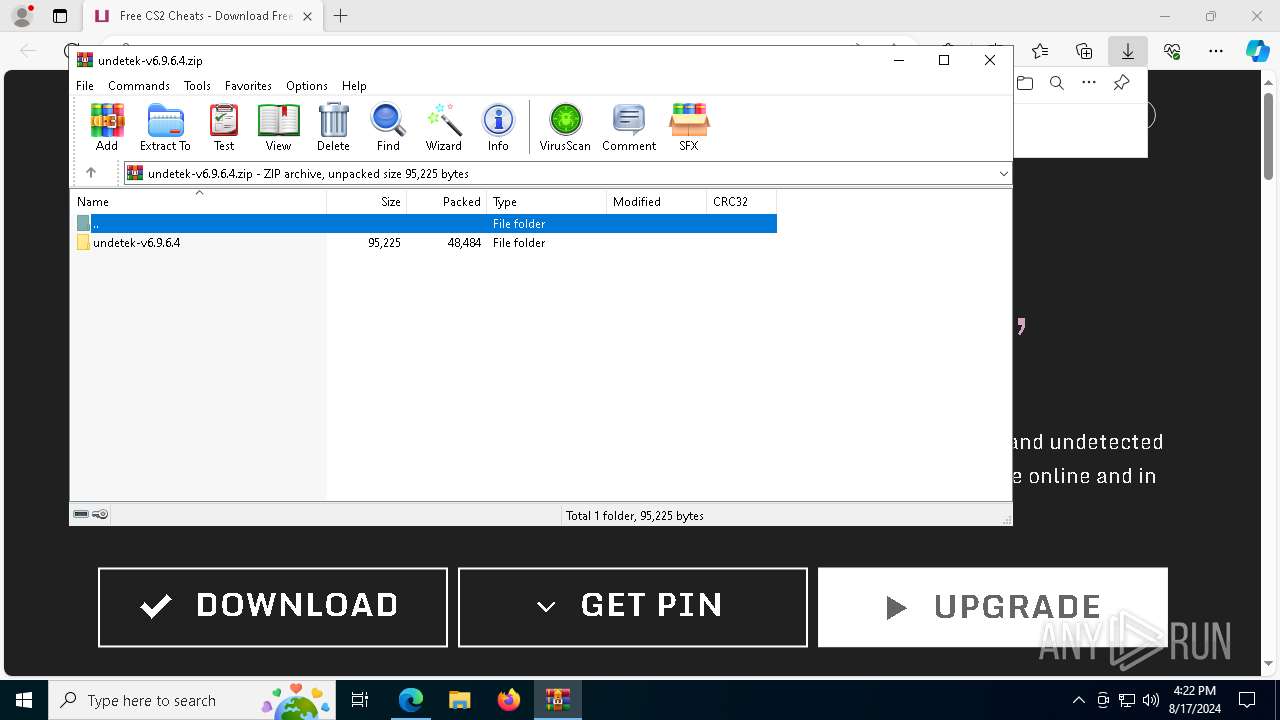Image resolution: width=1280 pixels, height=720 pixels.
Task: Click the Extract To toolbar icon
Action: tap(165, 127)
